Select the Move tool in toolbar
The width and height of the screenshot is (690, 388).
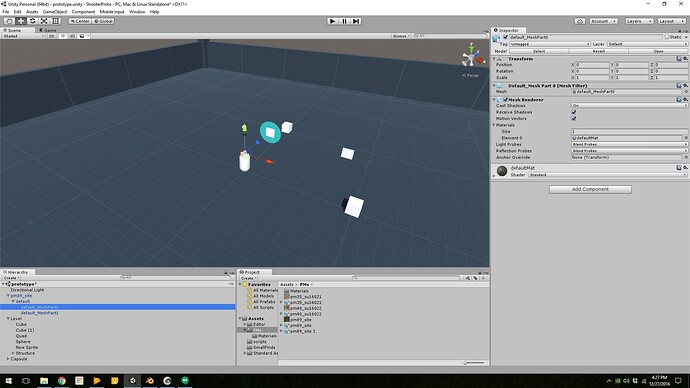pyautogui.click(x=21, y=21)
